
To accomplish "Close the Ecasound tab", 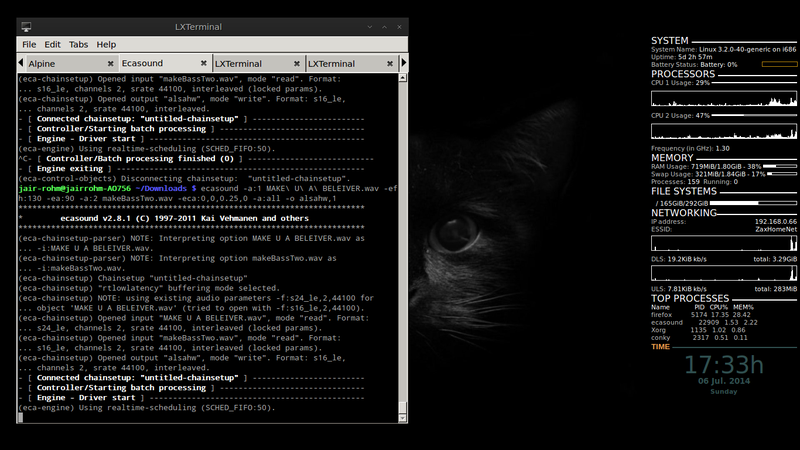I will click(204, 63).
